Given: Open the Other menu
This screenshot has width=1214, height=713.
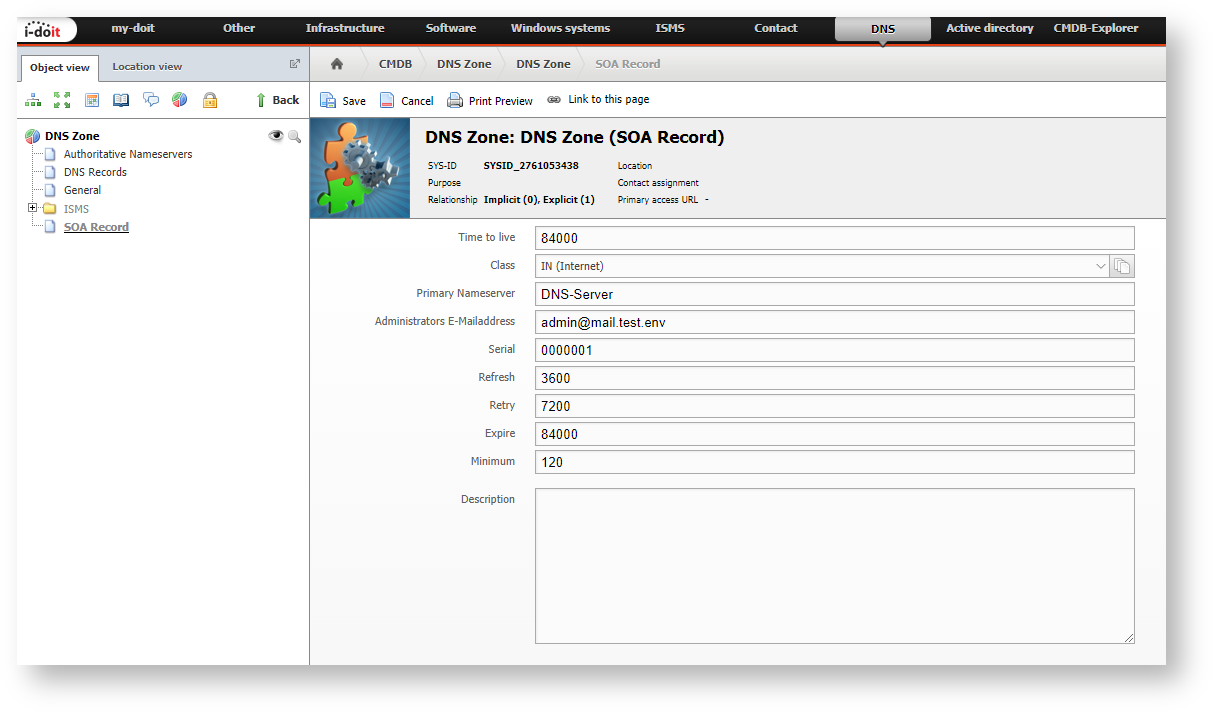Looking at the screenshot, I should click(239, 28).
